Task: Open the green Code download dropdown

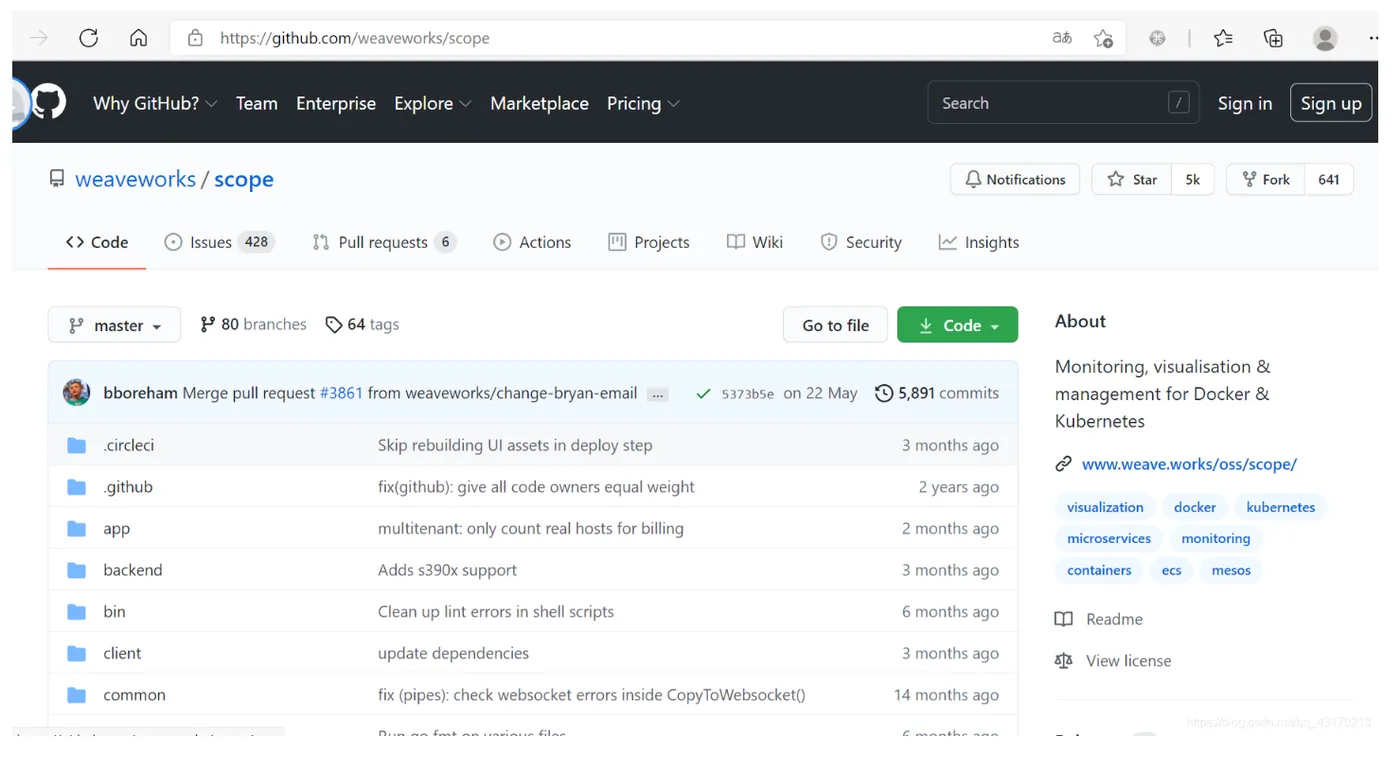Action: 957,325
